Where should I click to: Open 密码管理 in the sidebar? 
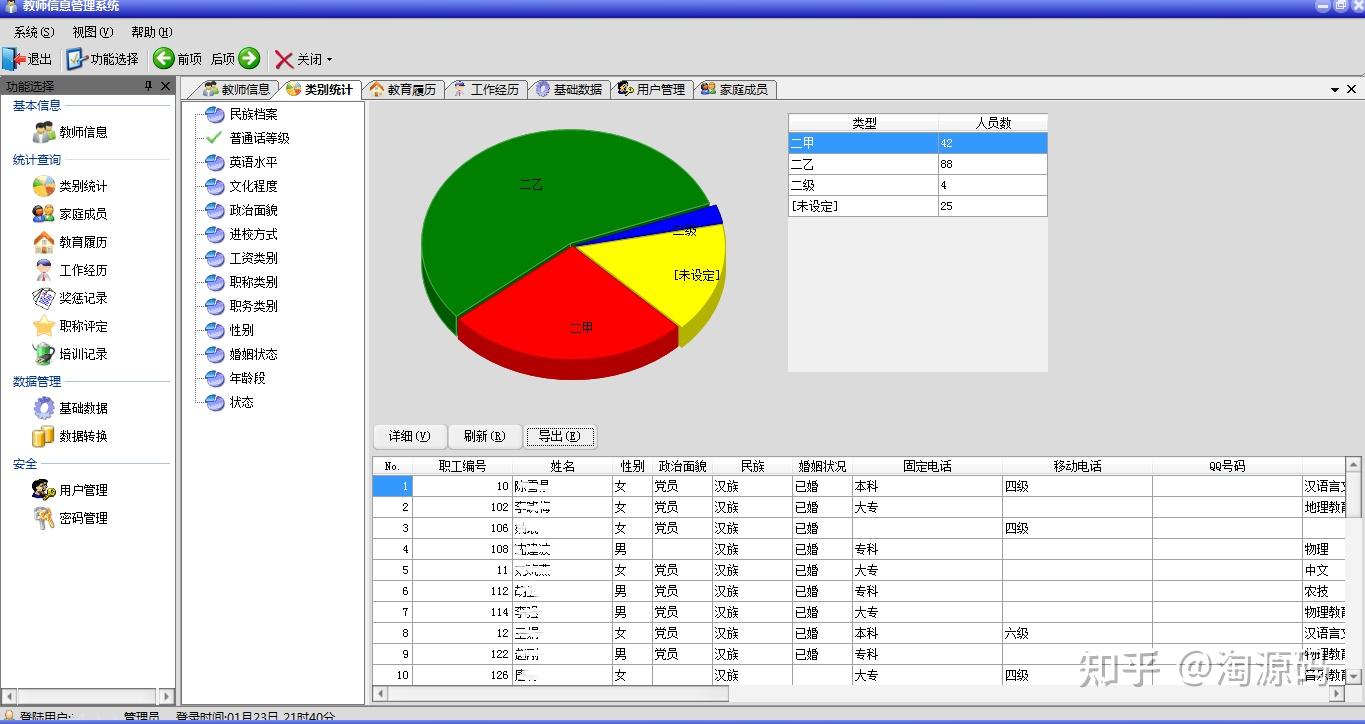click(x=70, y=518)
